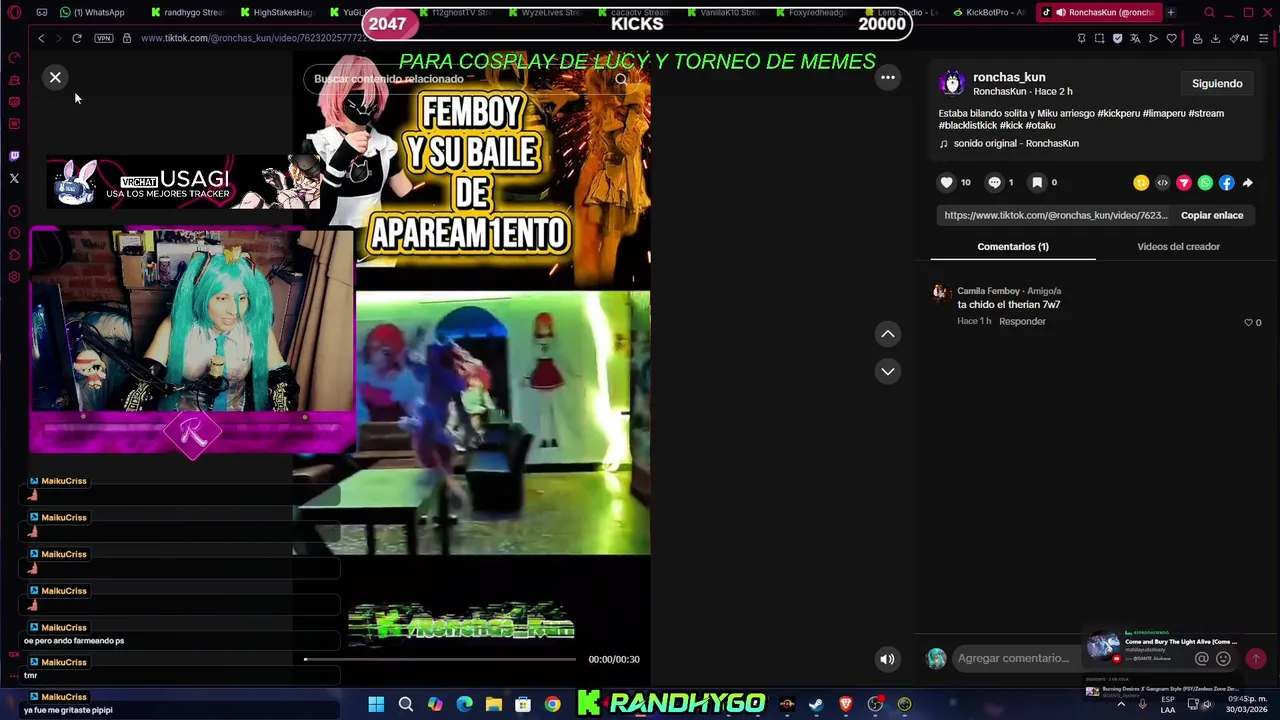The image size is (1280, 720).
Task: Open Microsoft Edge from taskbar
Action: (464, 704)
